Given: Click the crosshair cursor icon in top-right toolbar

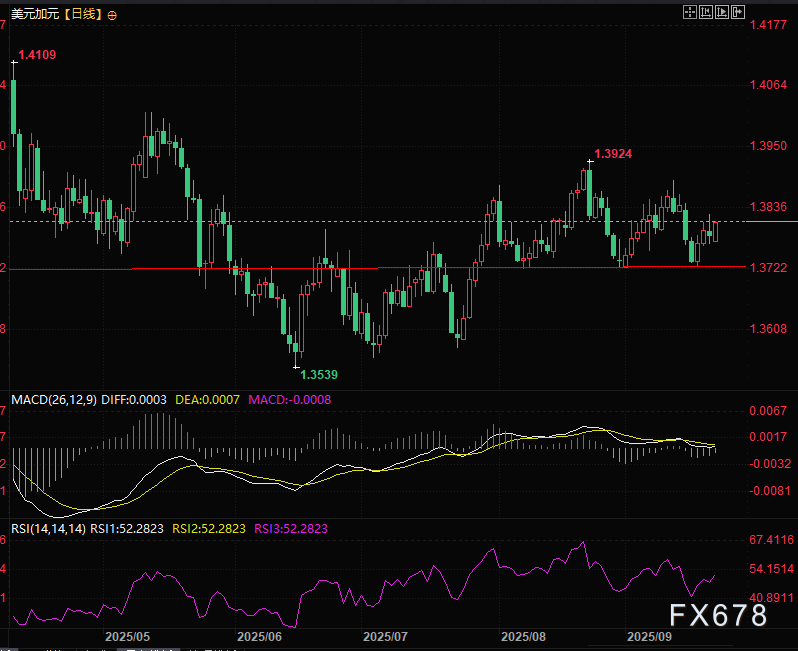Looking at the screenshot, I should click(689, 13).
